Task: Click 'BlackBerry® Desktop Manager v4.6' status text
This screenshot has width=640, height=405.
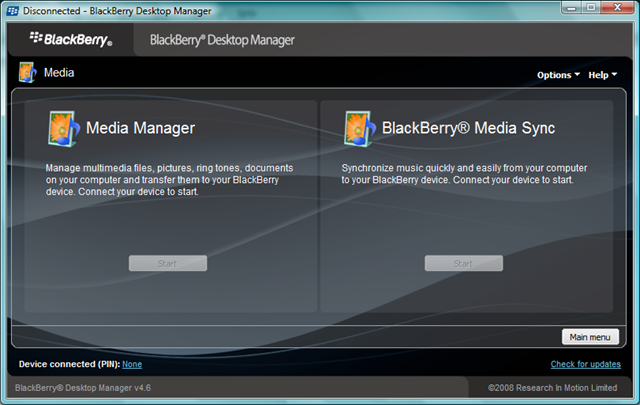Action: click(83, 388)
